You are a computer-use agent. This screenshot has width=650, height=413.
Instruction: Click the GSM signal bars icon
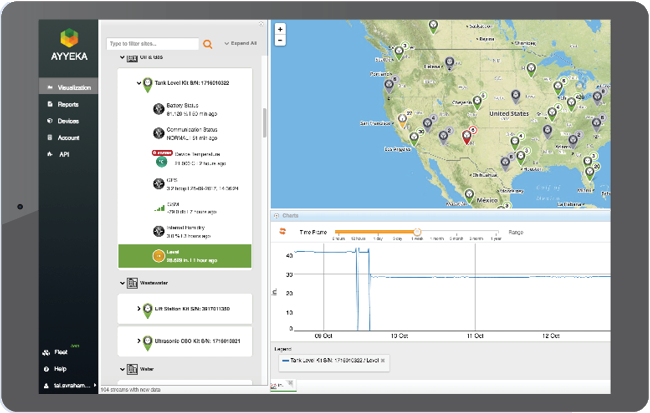pyautogui.click(x=158, y=208)
